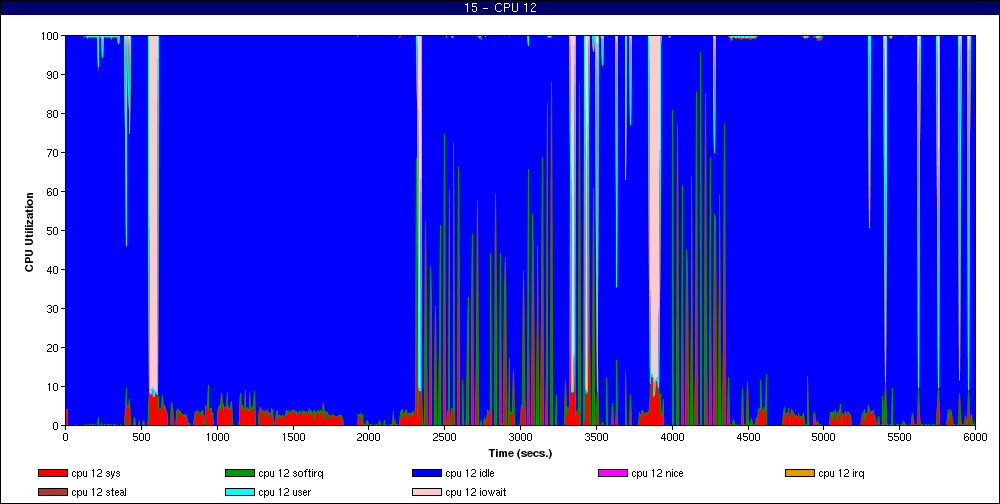Screen dimensions: 1000x504
Task: Select the 'cpu 12 user' legend label
Action: tap(284, 493)
